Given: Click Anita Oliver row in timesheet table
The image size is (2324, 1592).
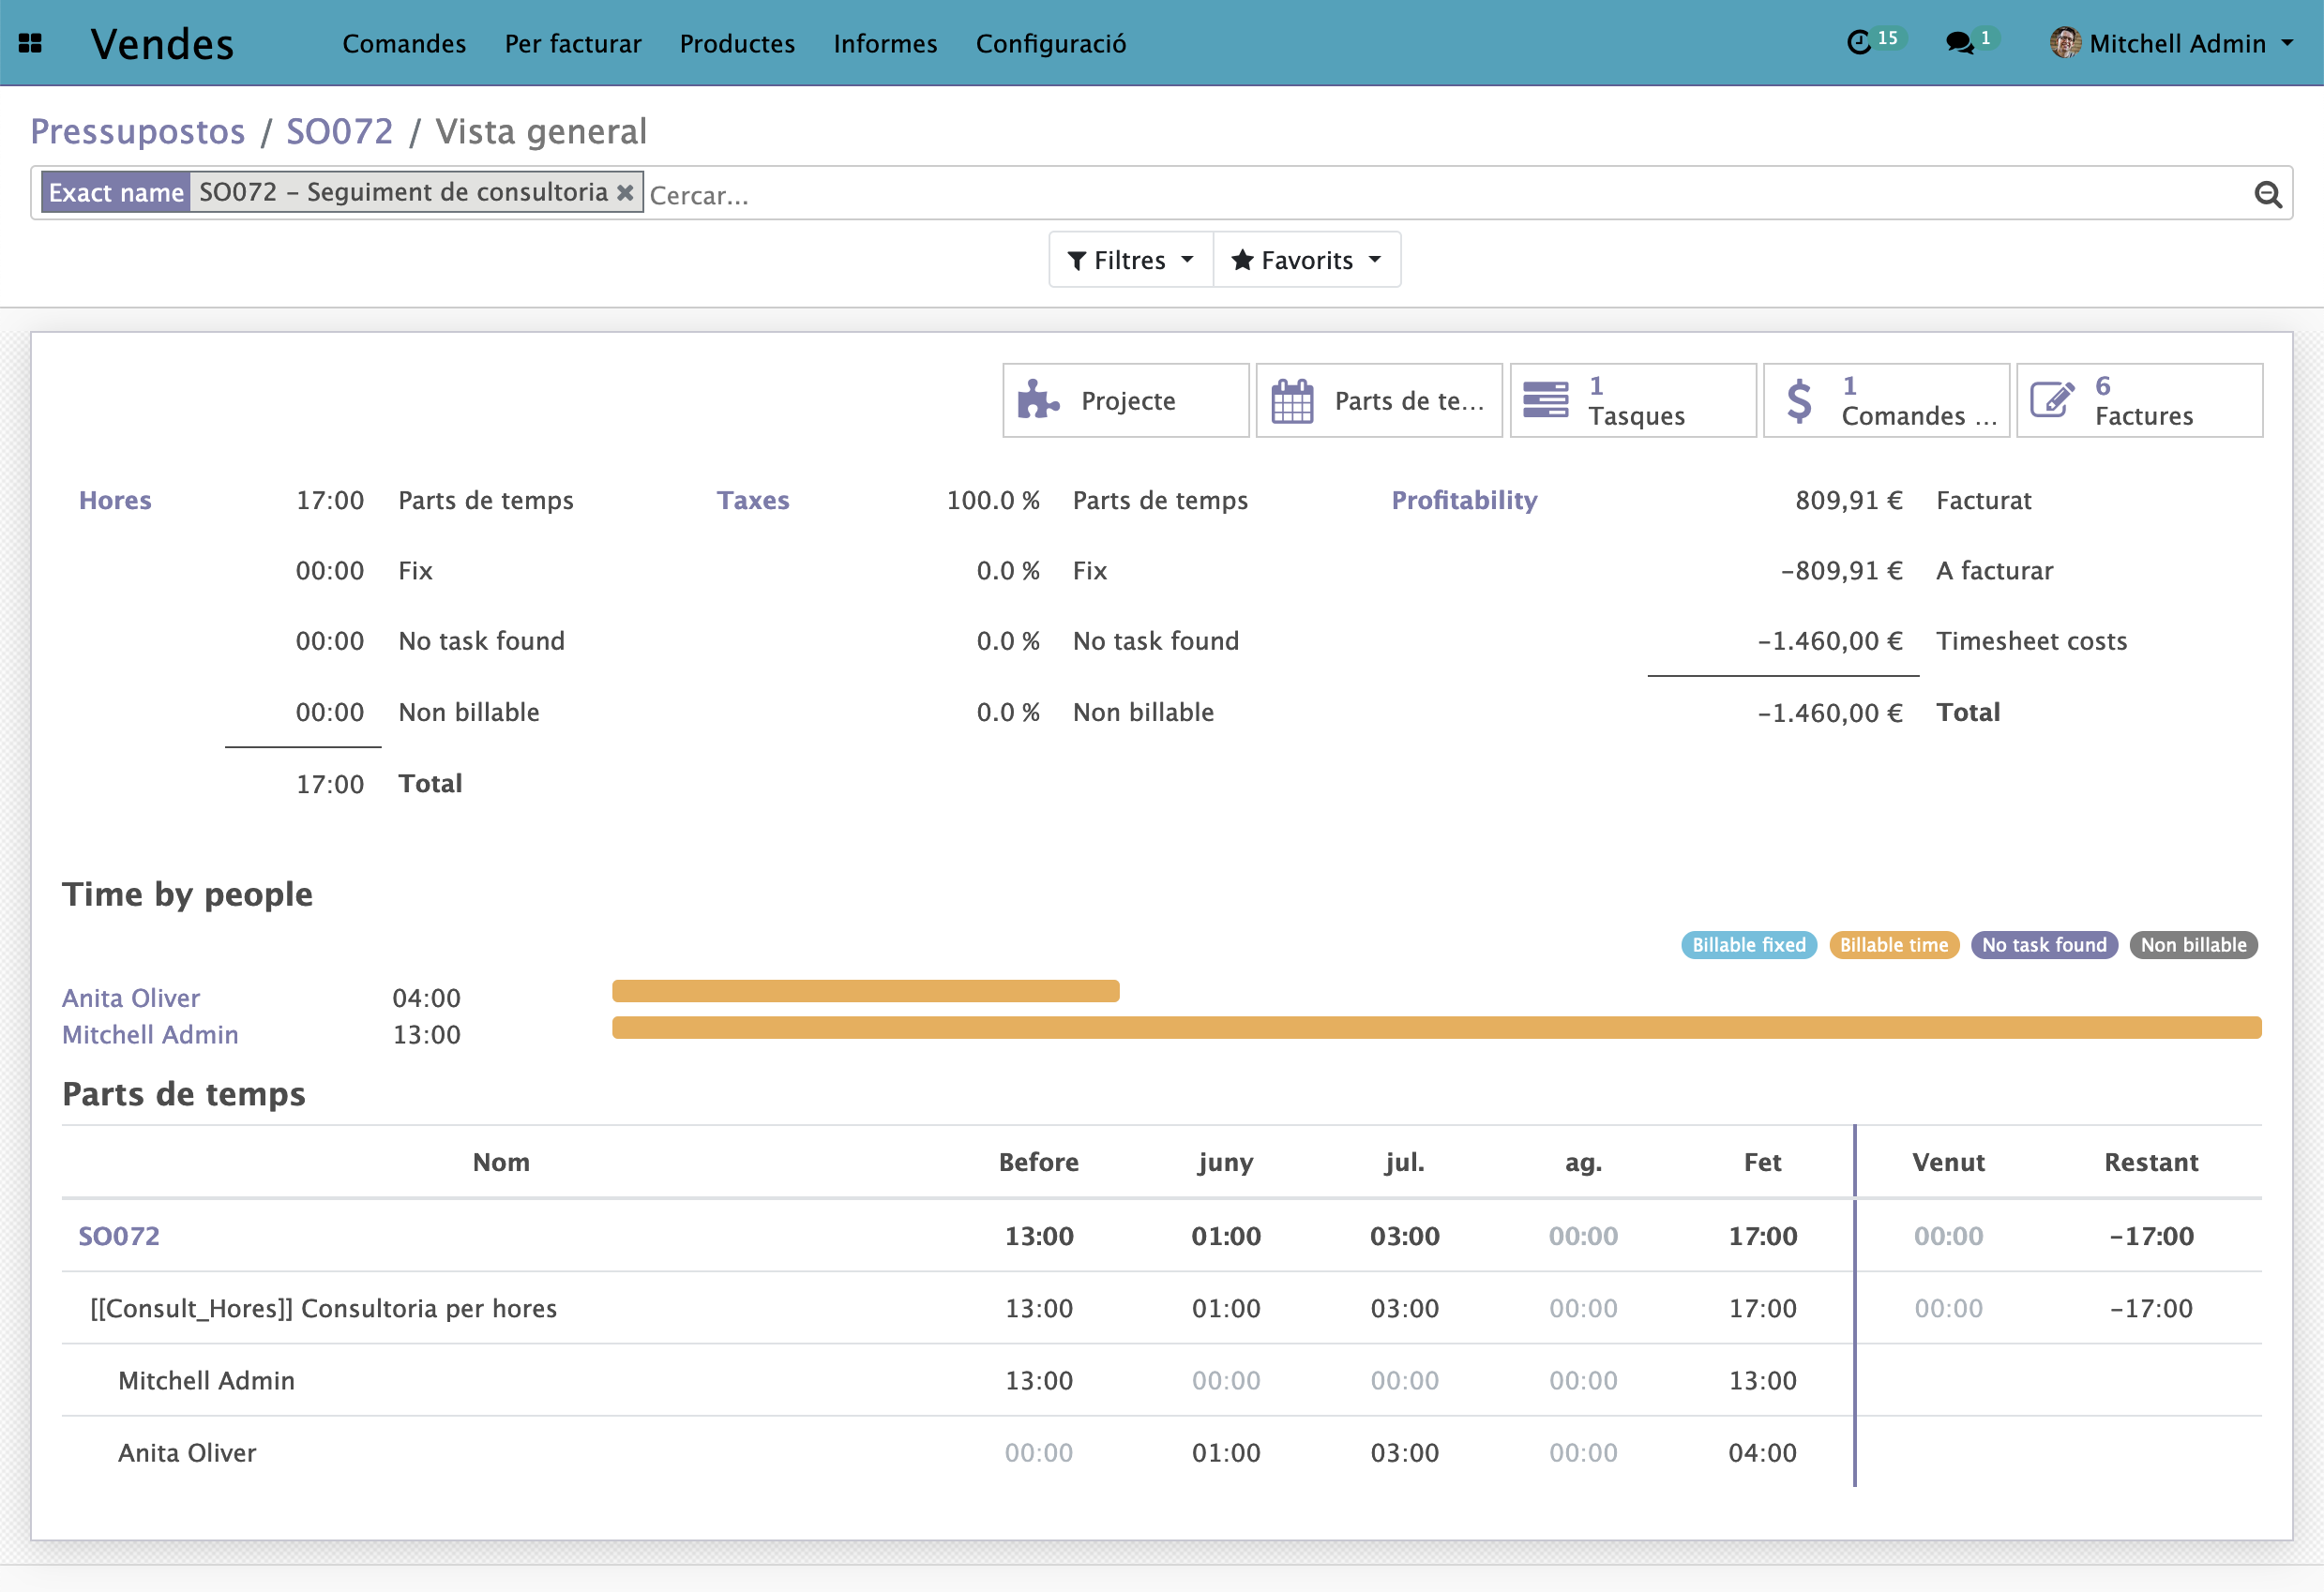Looking at the screenshot, I should (1162, 1453).
